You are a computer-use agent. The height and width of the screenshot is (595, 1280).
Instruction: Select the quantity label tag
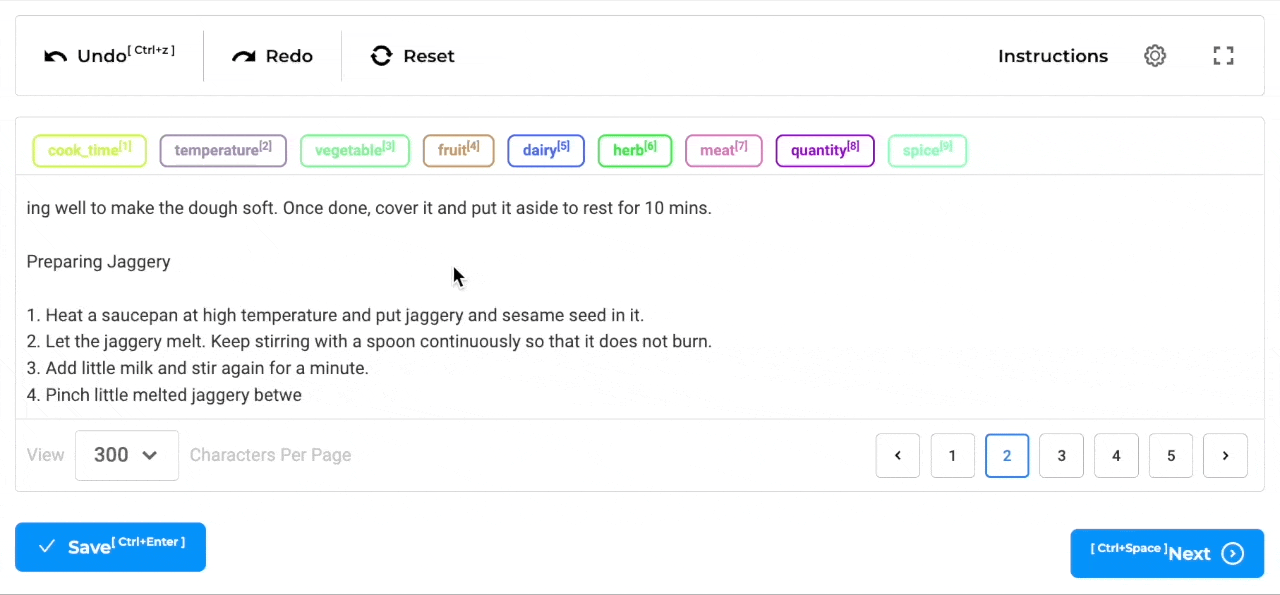[x=825, y=150]
